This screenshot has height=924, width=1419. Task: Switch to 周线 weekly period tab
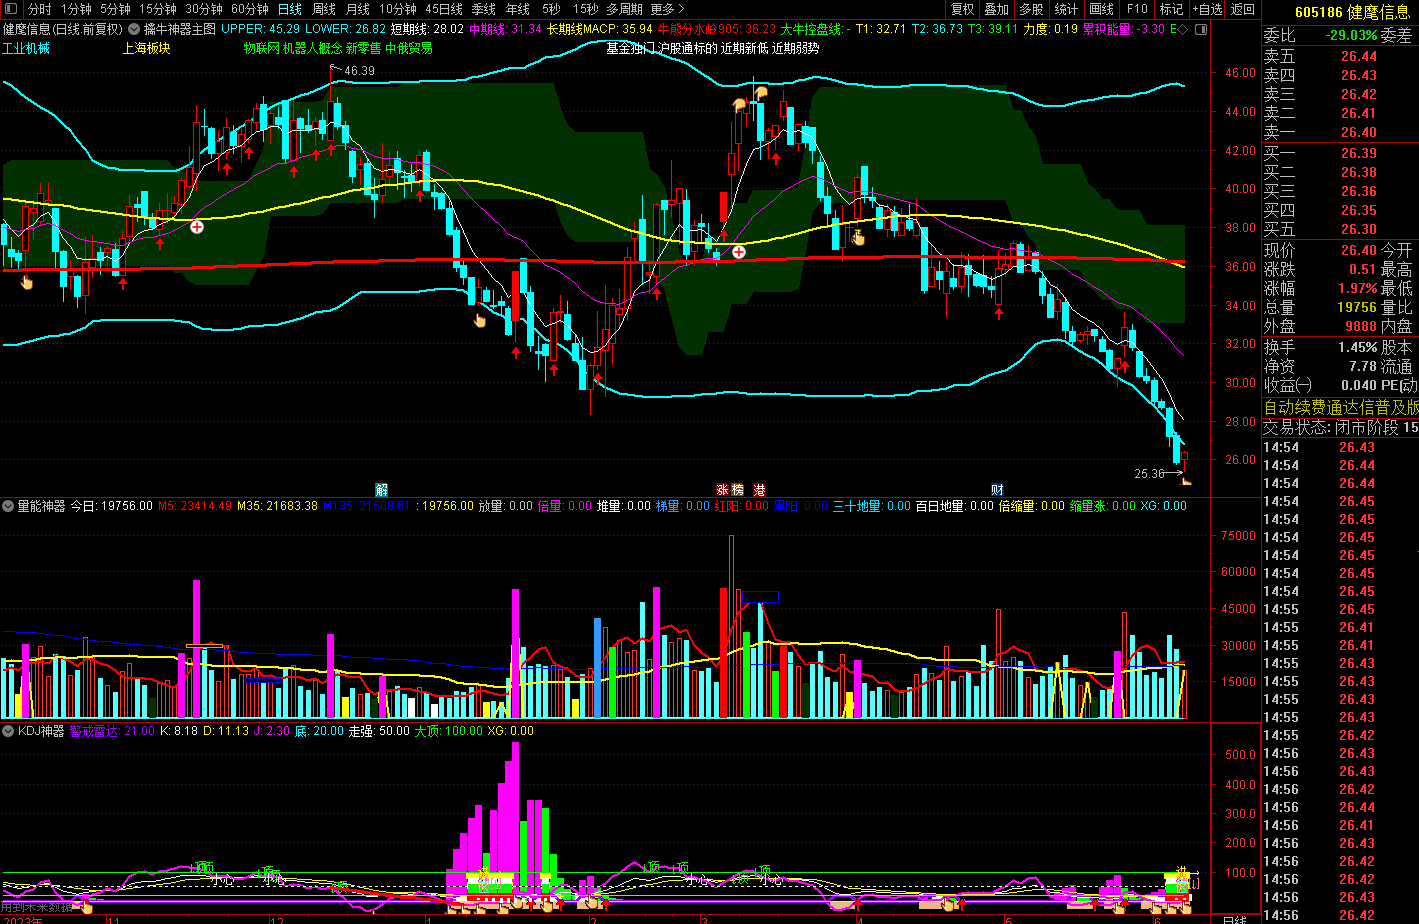click(323, 10)
